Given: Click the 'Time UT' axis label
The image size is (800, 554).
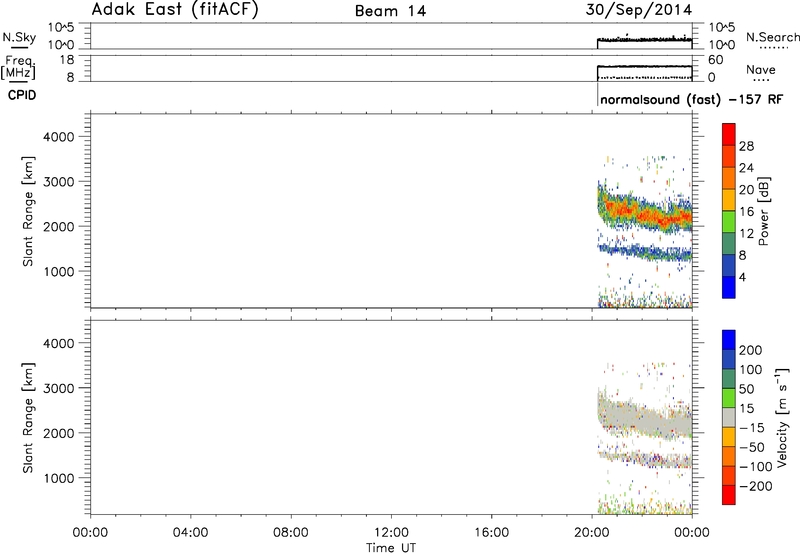Looking at the screenshot, I should [x=391, y=547].
